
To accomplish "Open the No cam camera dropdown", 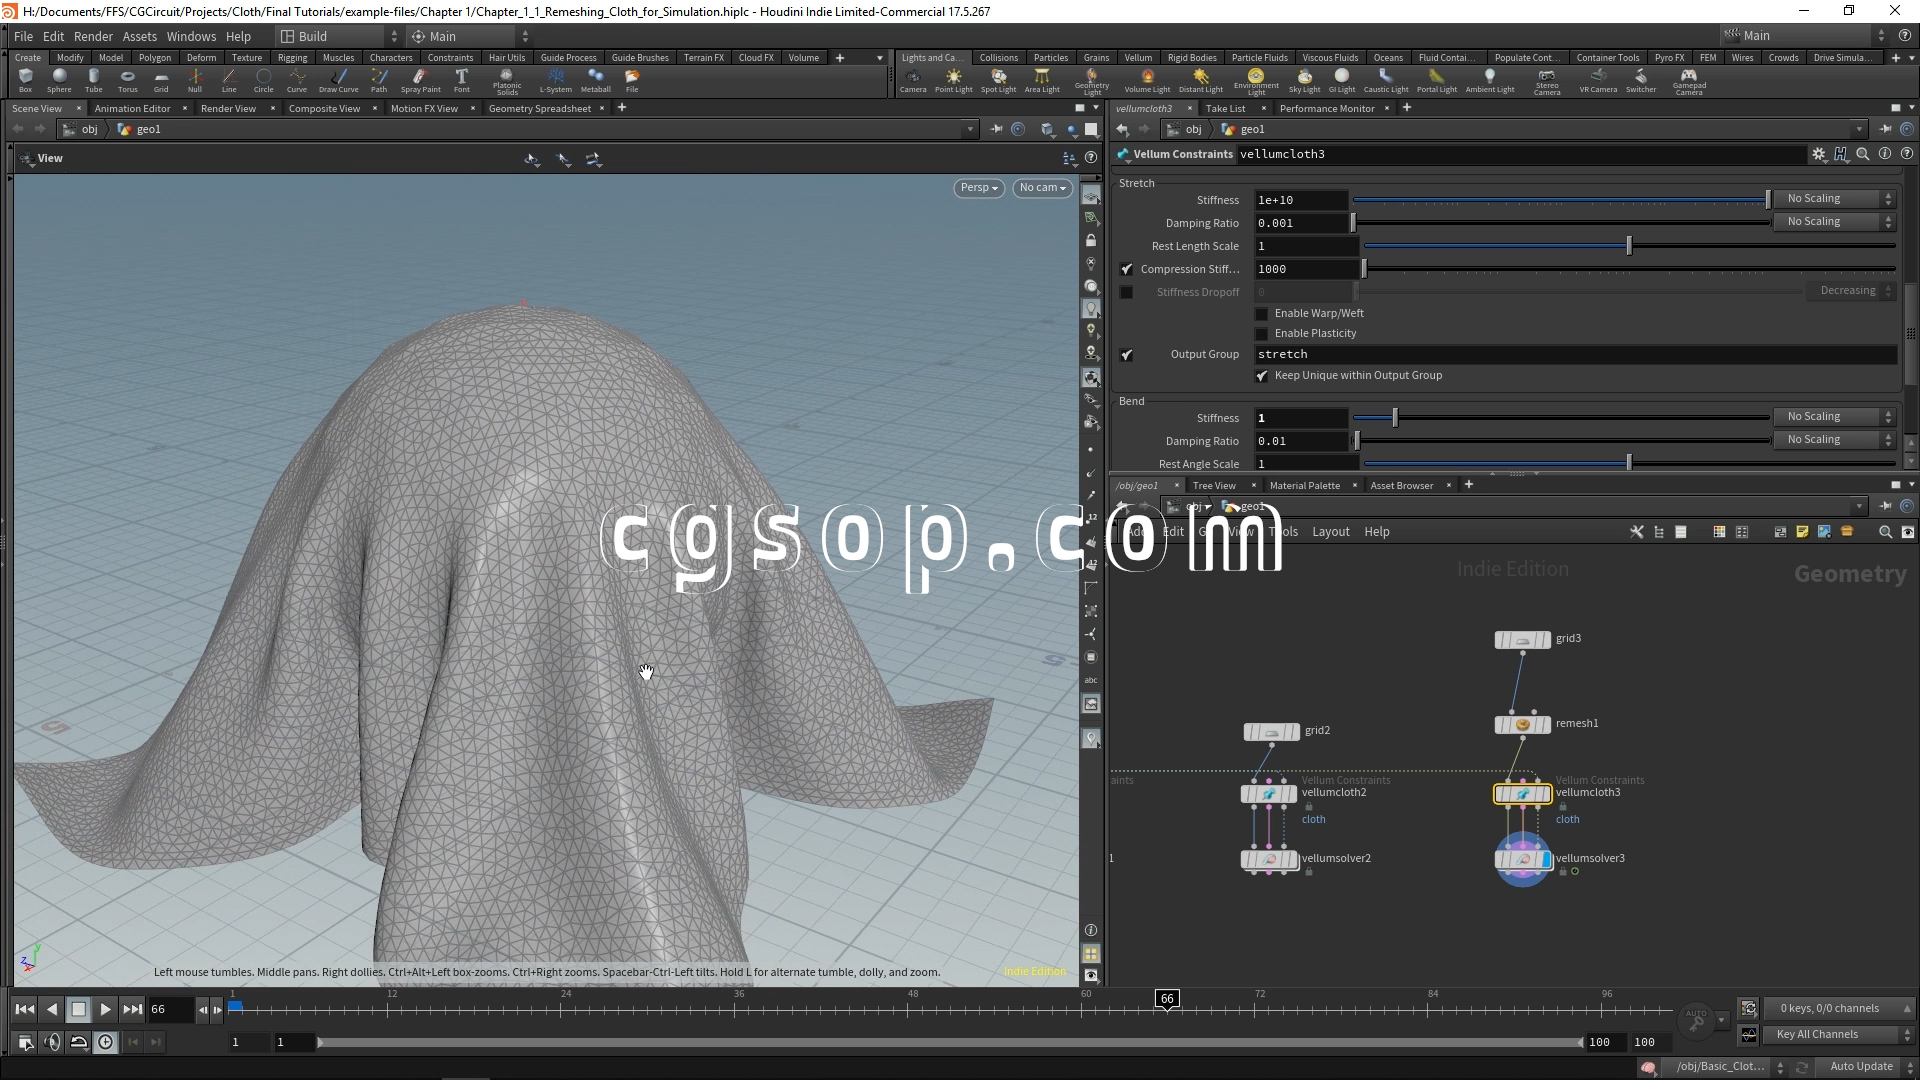I will coord(1042,188).
